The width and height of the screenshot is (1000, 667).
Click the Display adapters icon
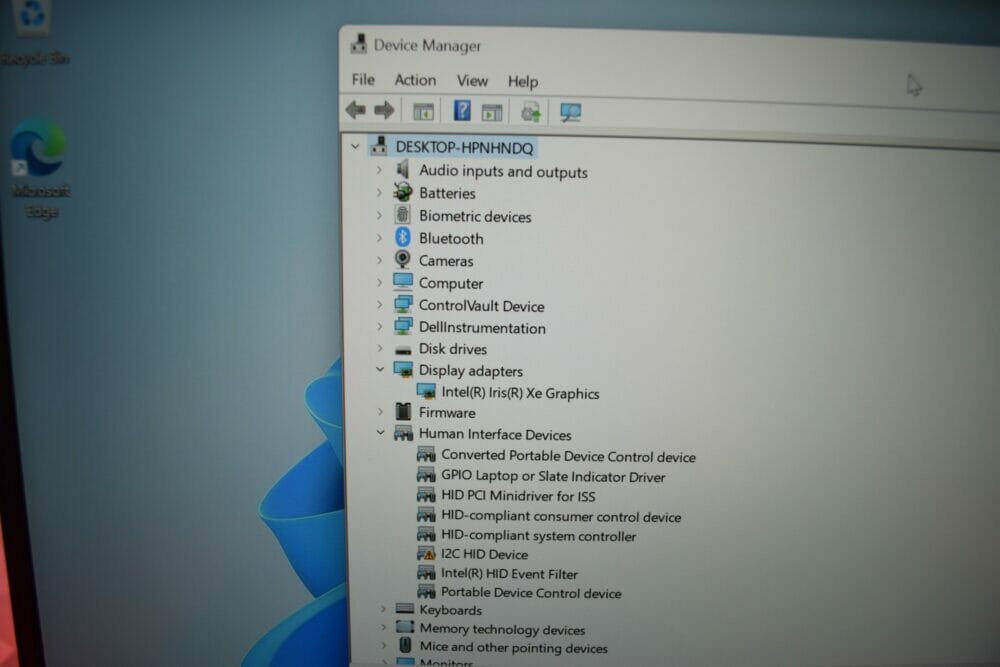pos(403,369)
